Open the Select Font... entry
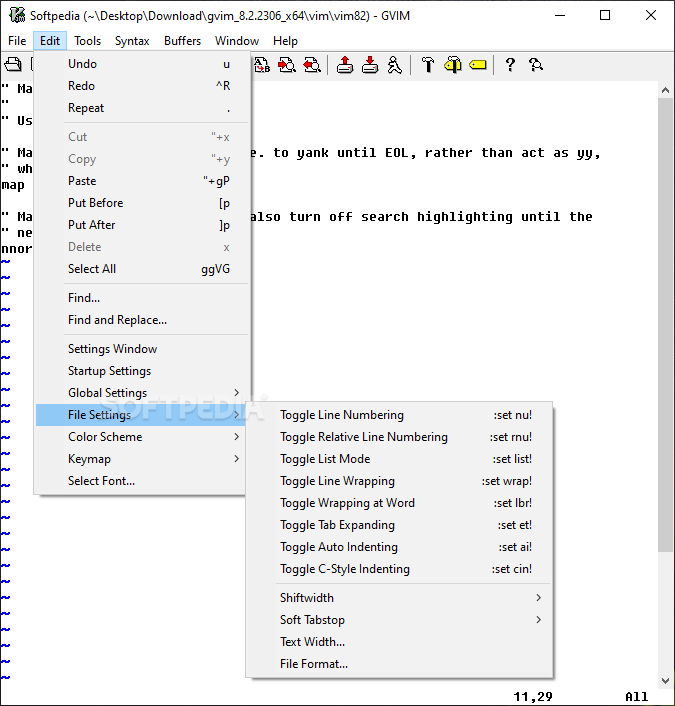This screenshot has width=675, height=706. [x=141, y=481]
